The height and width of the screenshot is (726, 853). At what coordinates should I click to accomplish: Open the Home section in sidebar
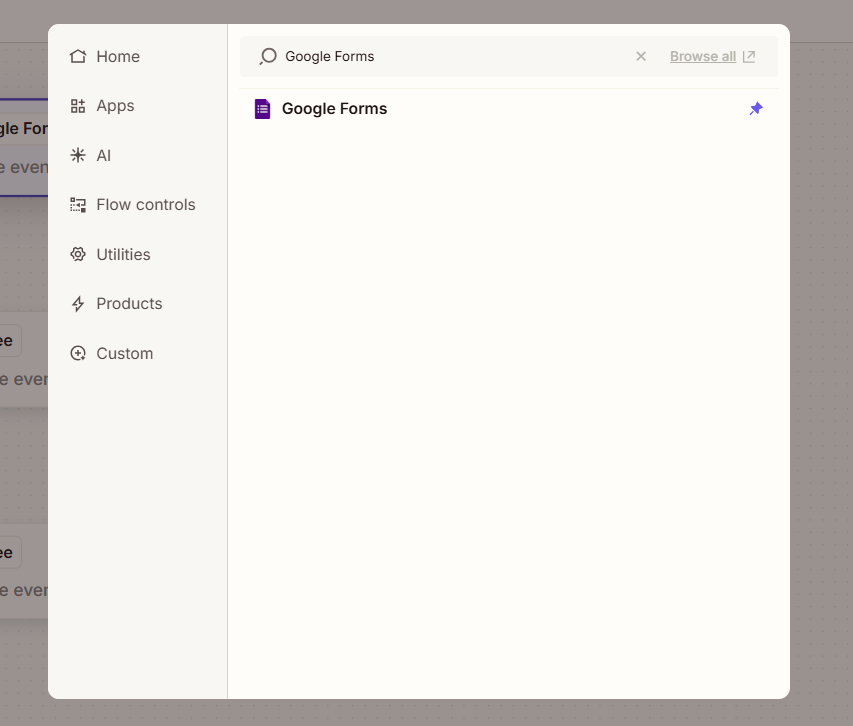(x=105, y=57)
